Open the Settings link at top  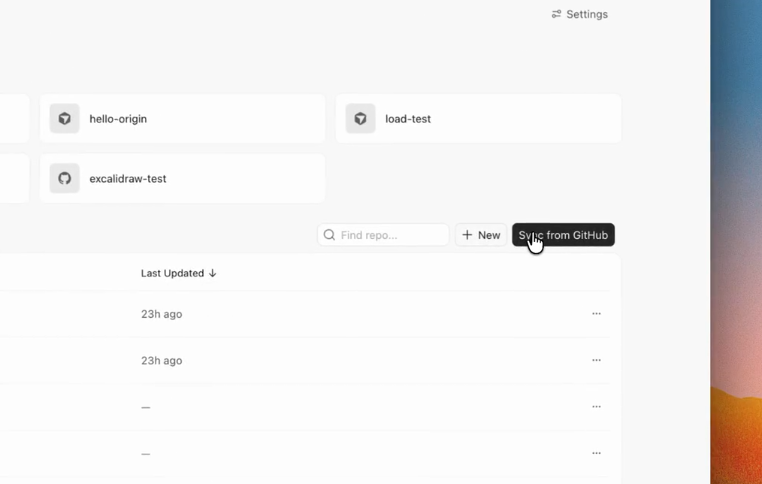[580, 14]
